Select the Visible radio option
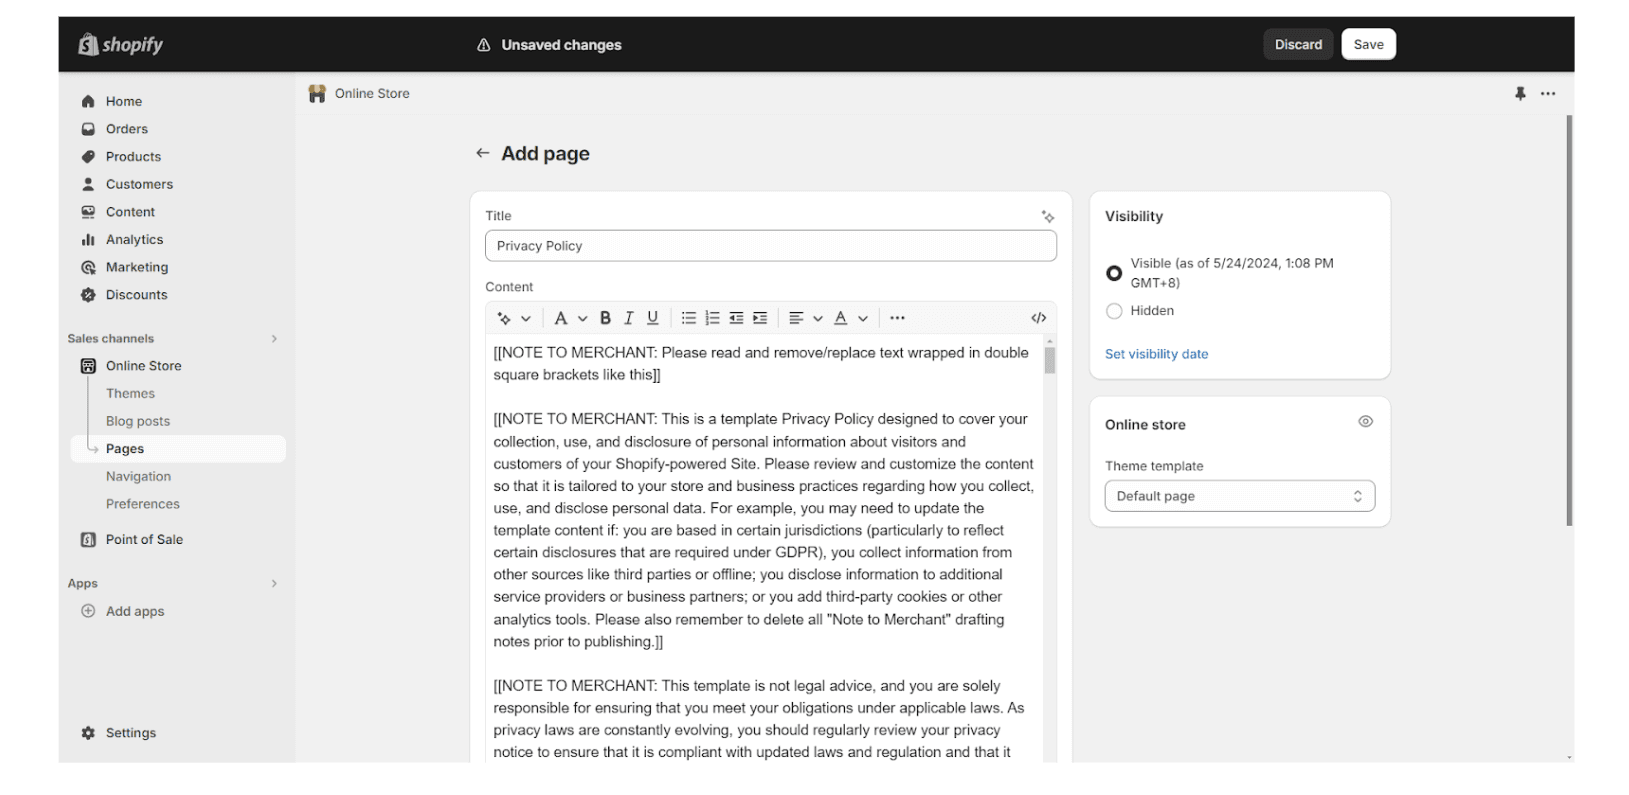Image resolution: width=1629 pixels, height=795 pixels. [x=1114, y=273]
